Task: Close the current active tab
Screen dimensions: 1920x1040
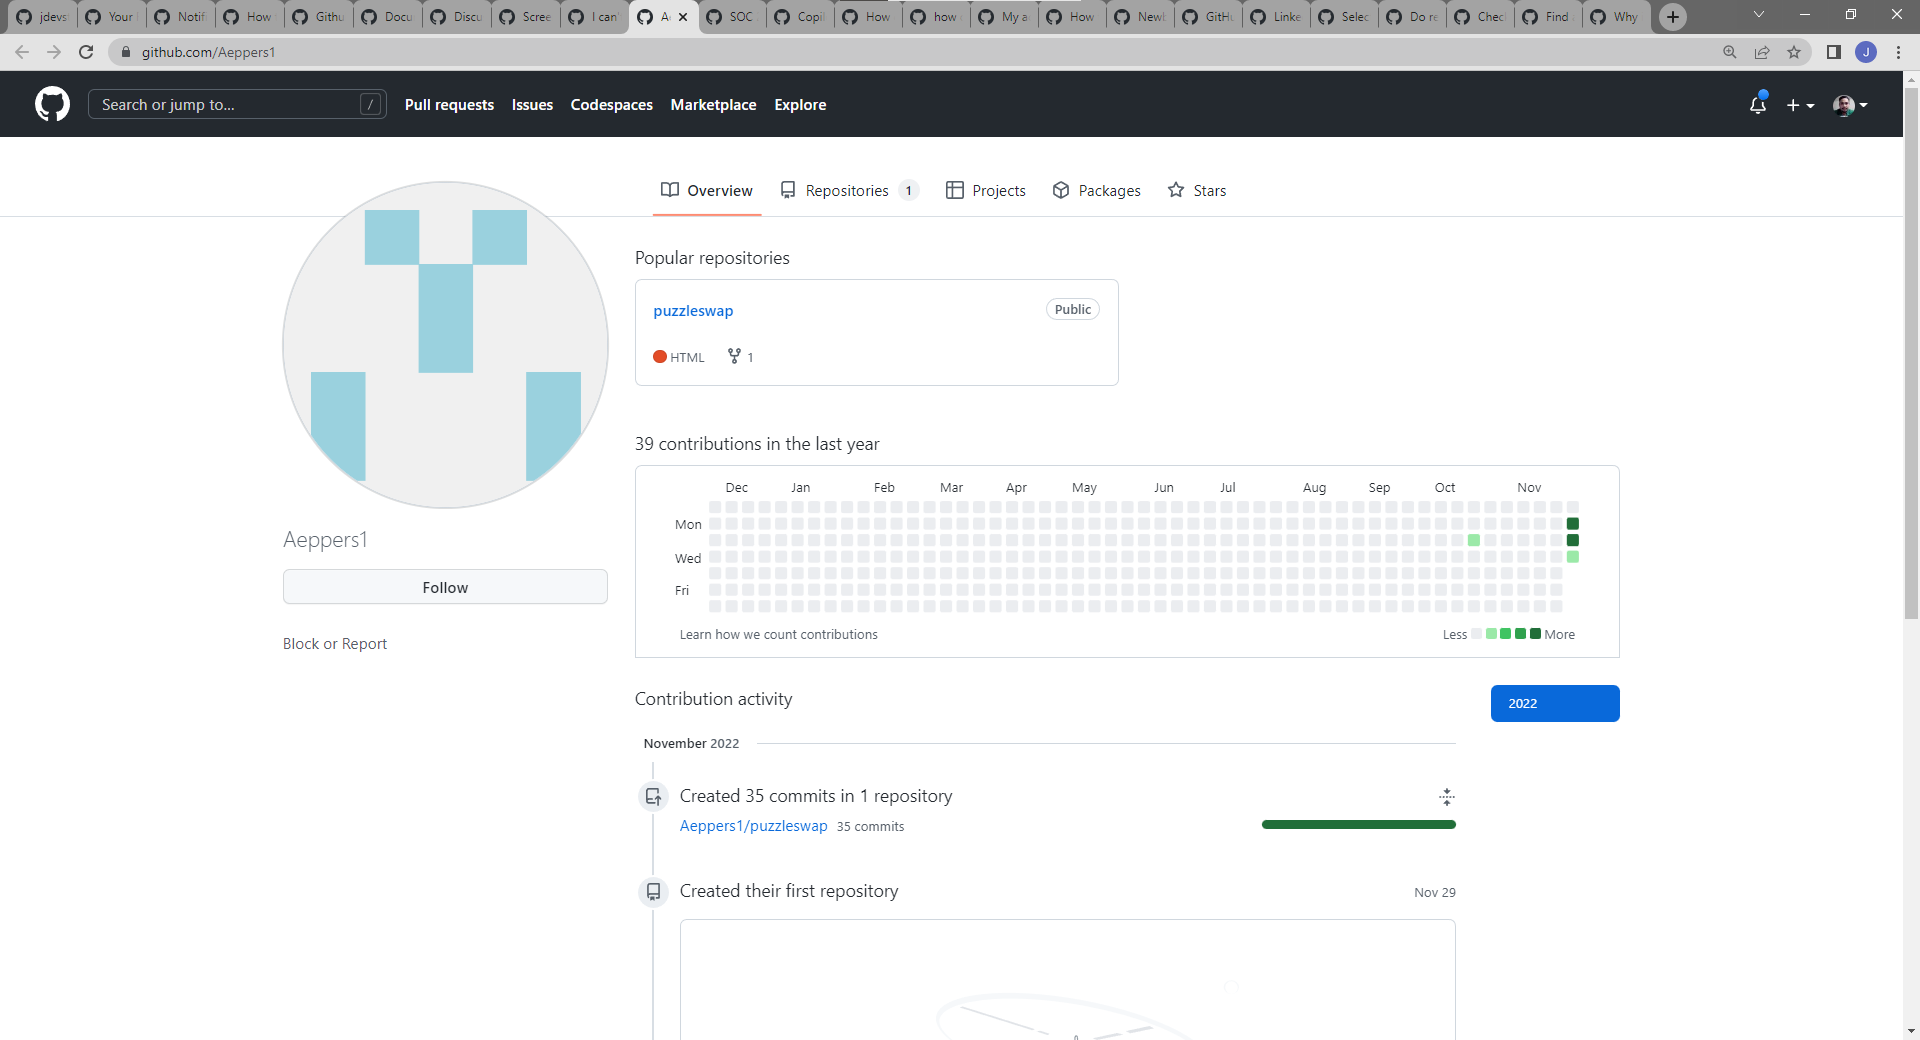Action: pyautogui.click(x=683, y=17)
